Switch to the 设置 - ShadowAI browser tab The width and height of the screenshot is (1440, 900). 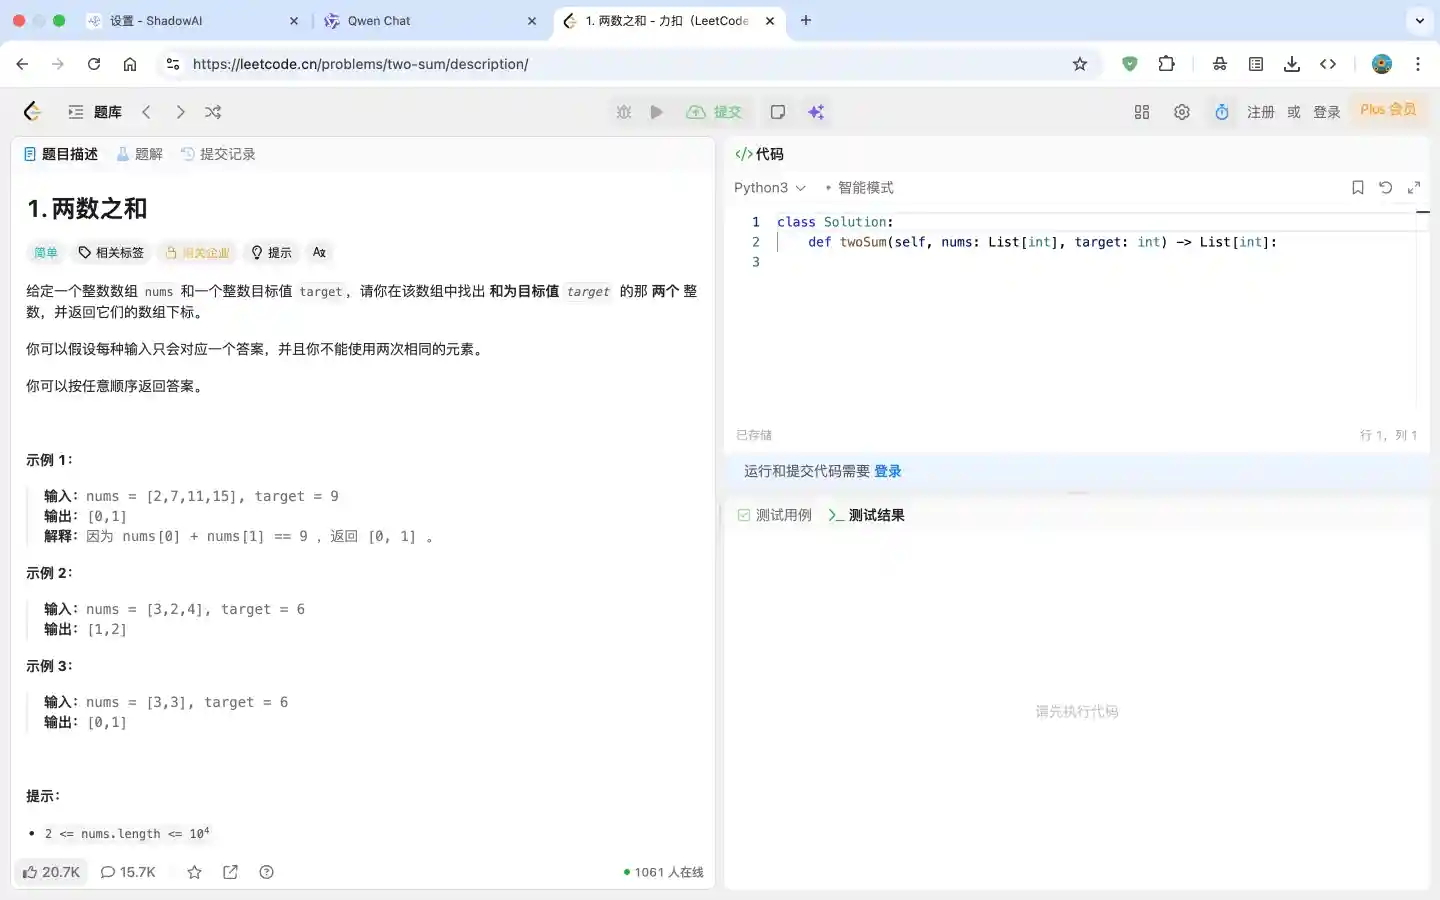190,21
